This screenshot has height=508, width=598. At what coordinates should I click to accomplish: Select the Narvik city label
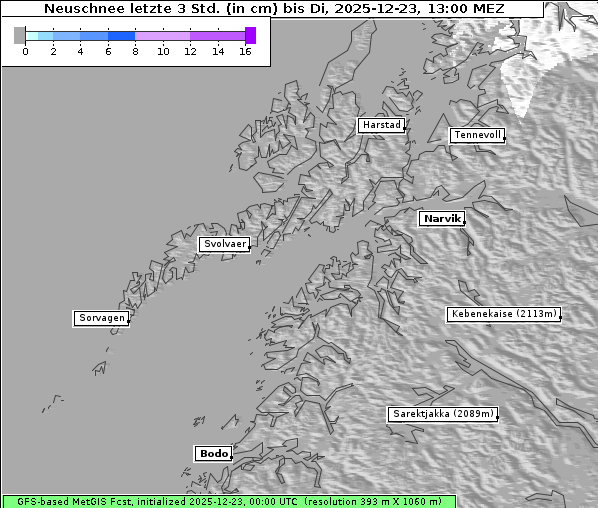442,219
